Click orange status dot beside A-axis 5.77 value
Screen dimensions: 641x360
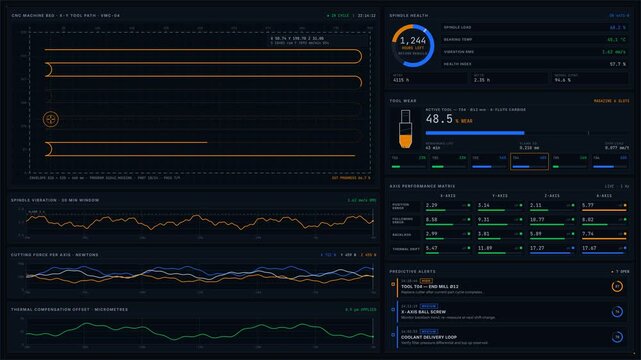click(625, 206)
